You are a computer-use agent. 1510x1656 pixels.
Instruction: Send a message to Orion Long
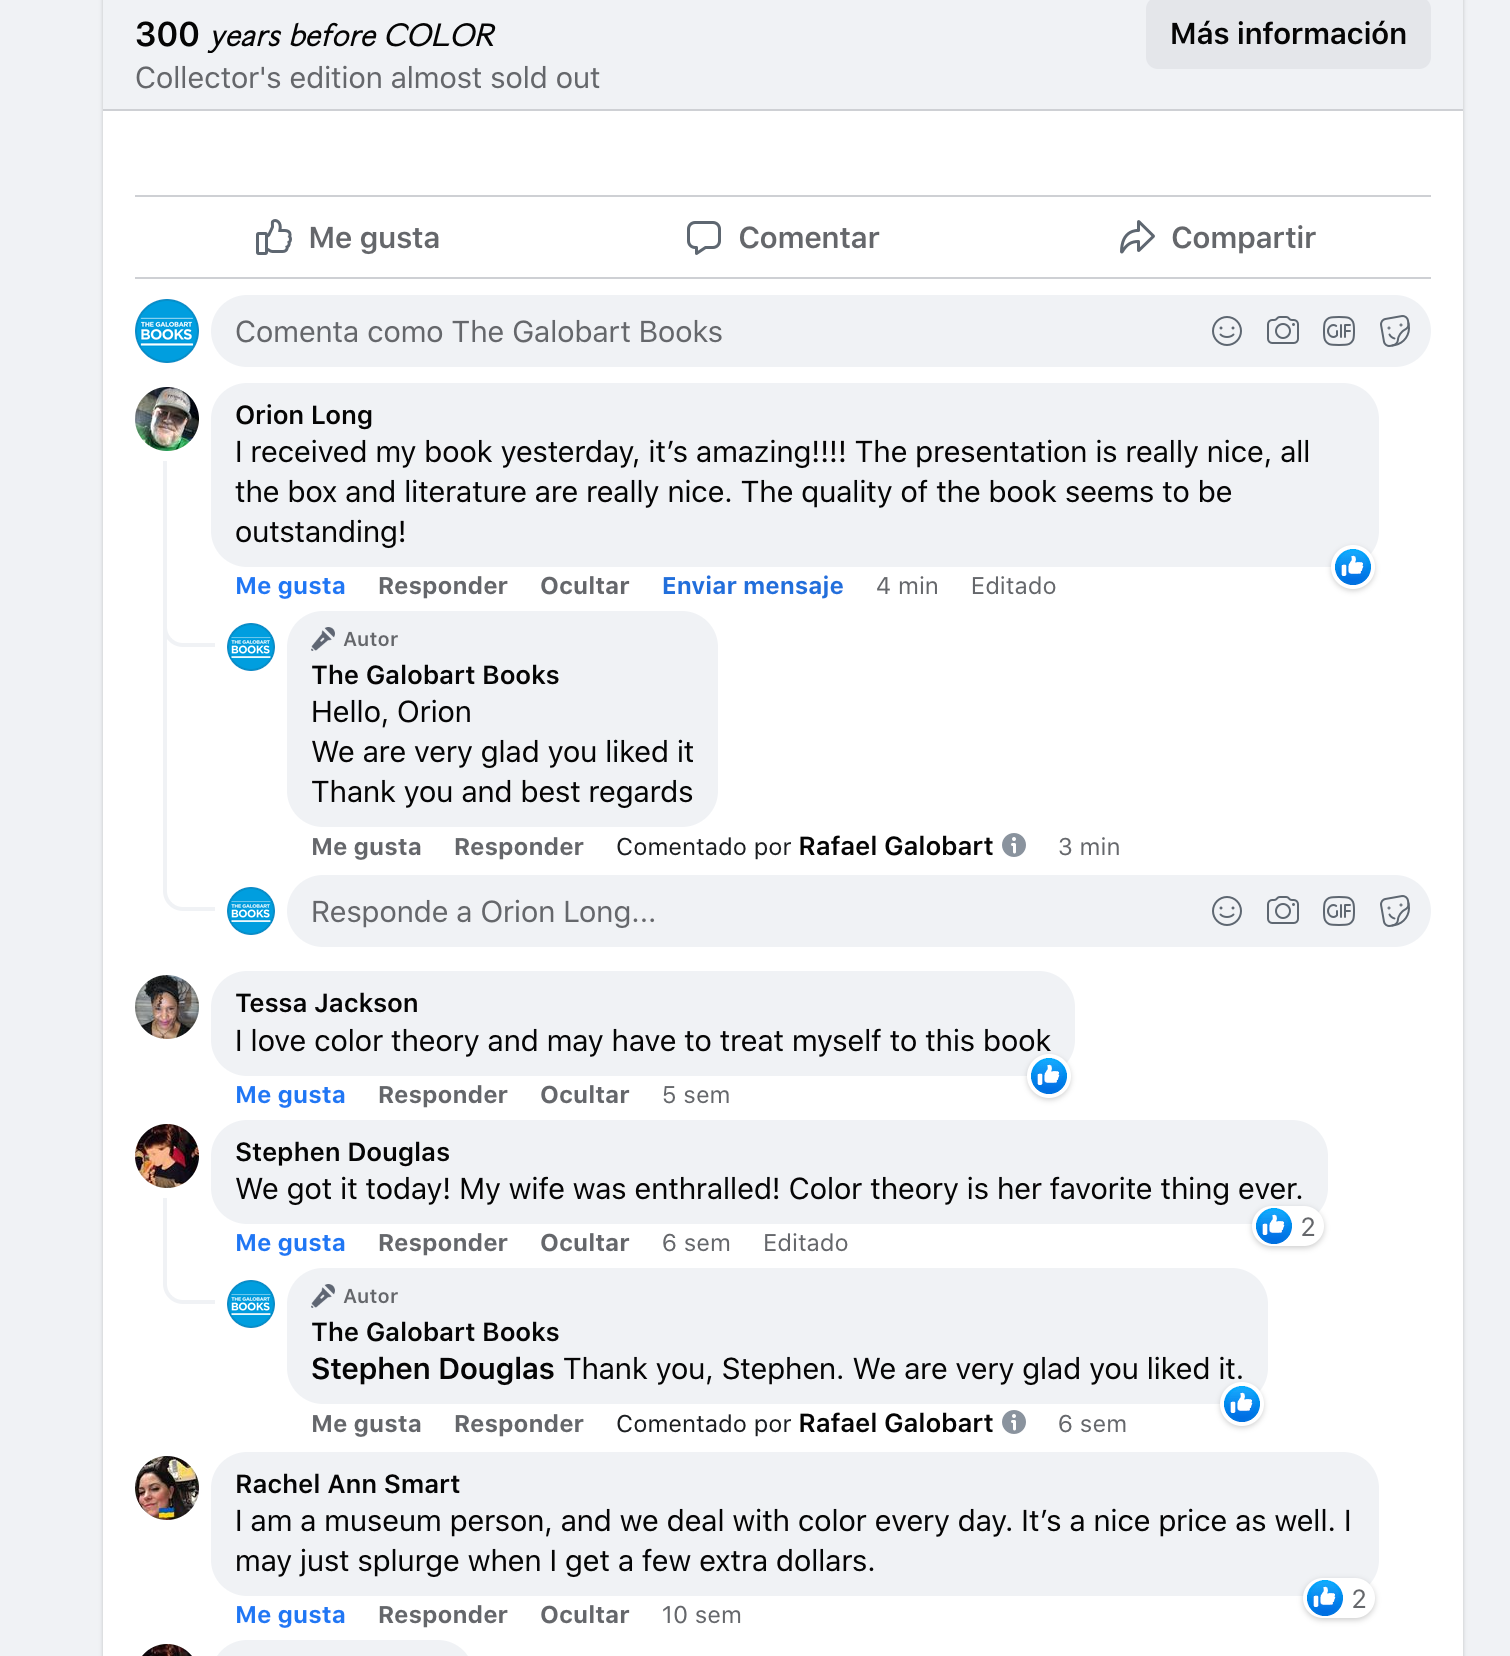(752, 586)
